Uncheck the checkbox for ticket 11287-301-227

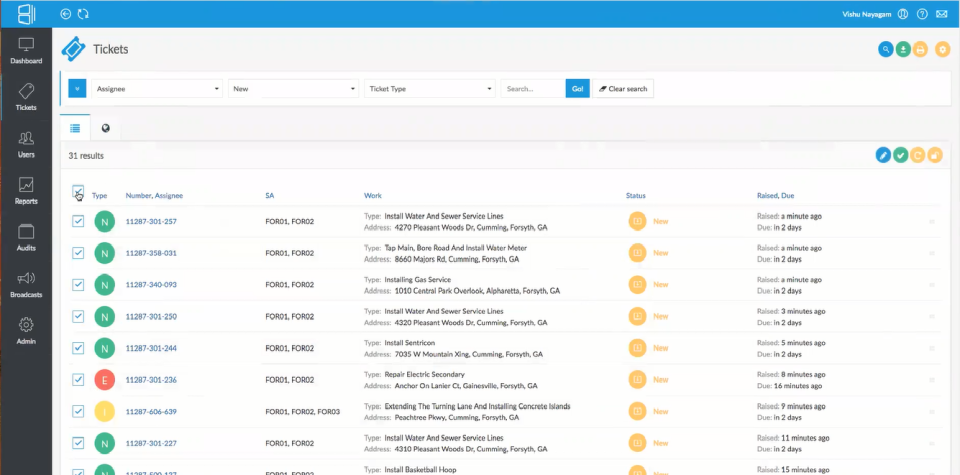coord(78,443)
